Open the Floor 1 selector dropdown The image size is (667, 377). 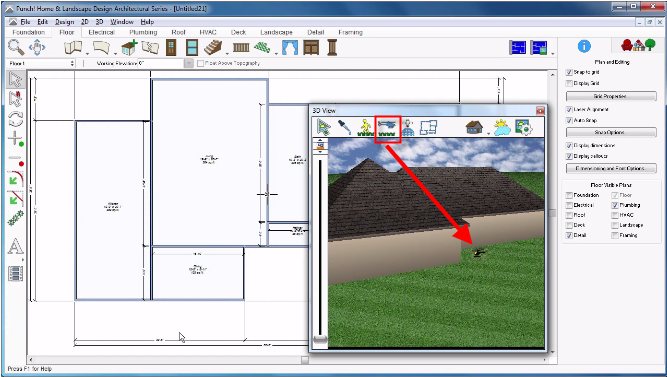click(x=41, y=63)
